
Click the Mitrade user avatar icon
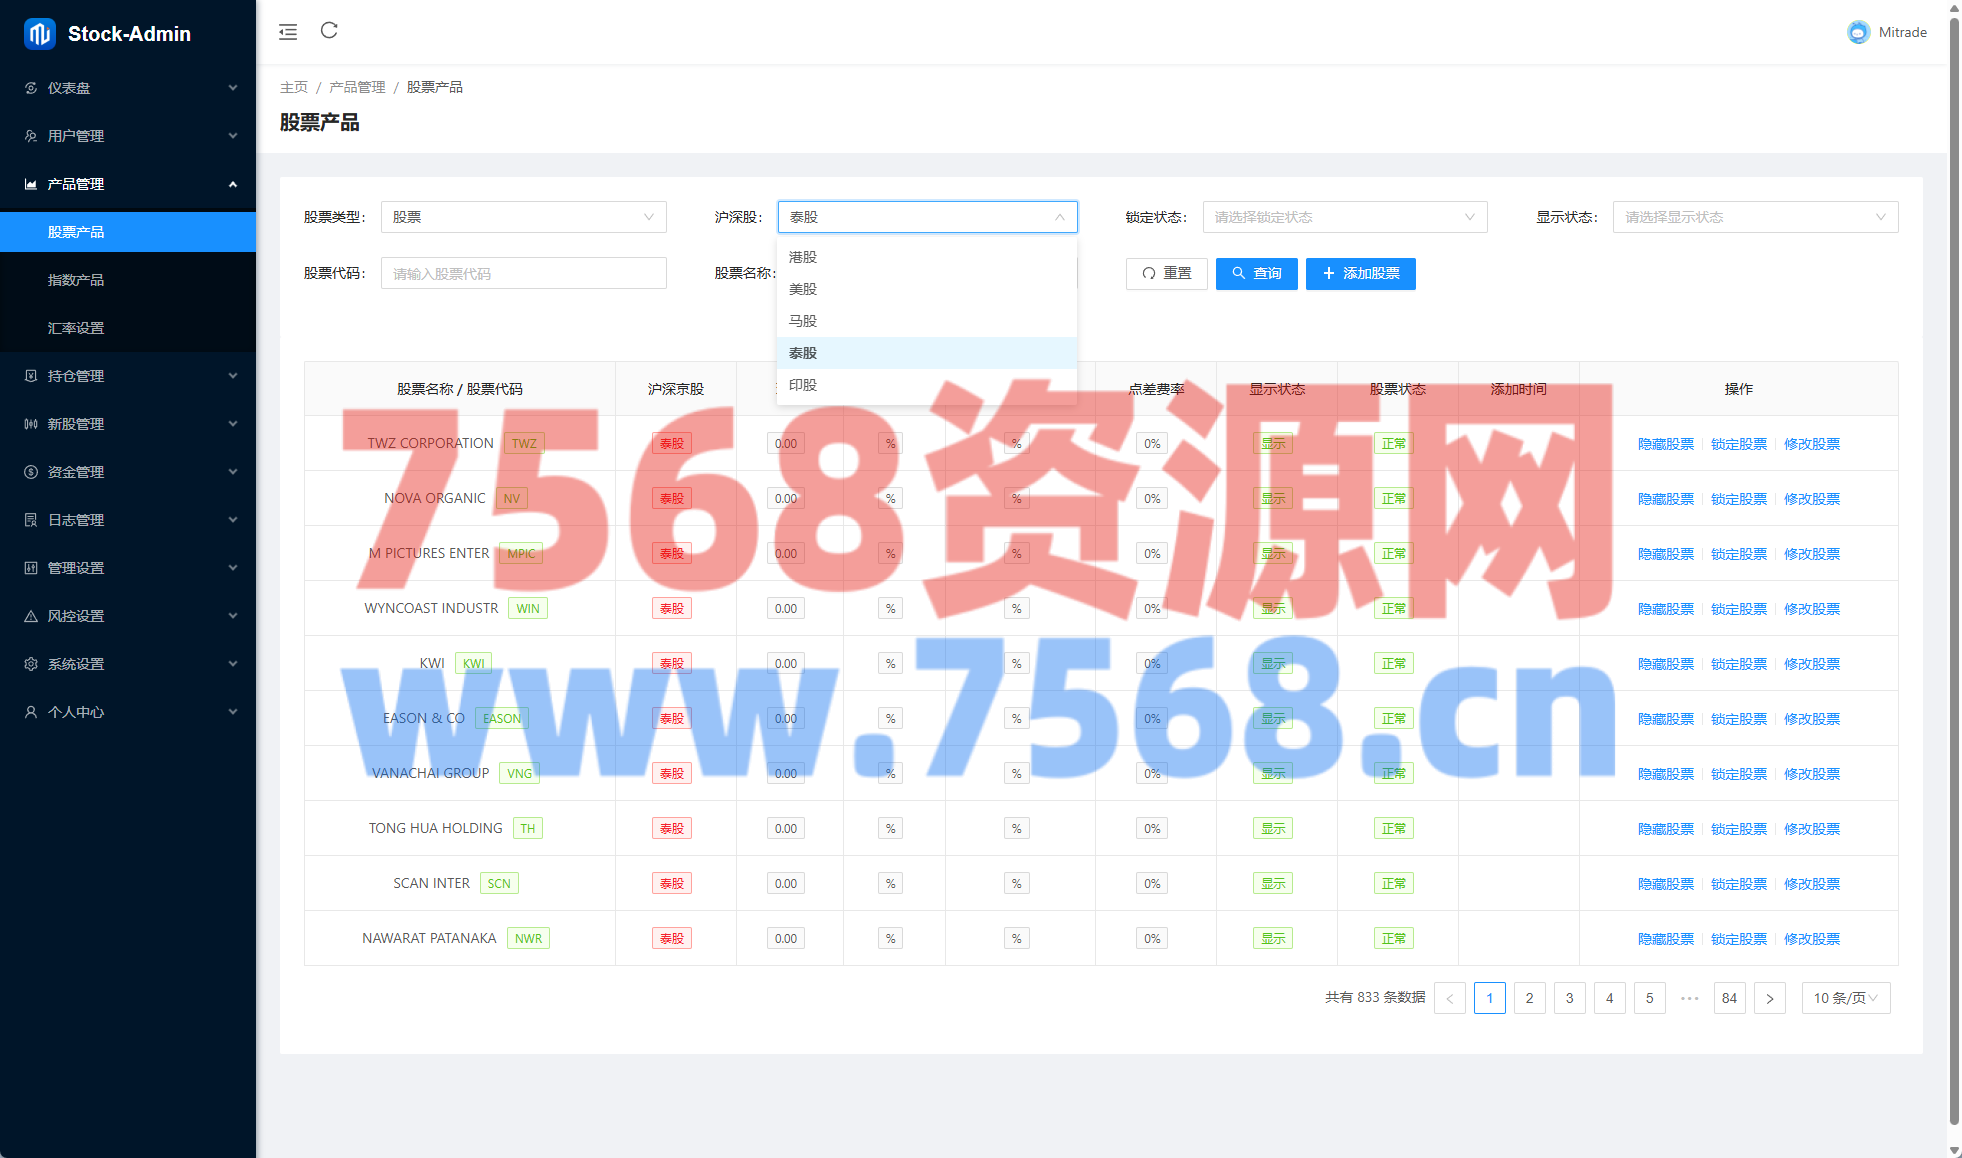tap(1857, 32)
